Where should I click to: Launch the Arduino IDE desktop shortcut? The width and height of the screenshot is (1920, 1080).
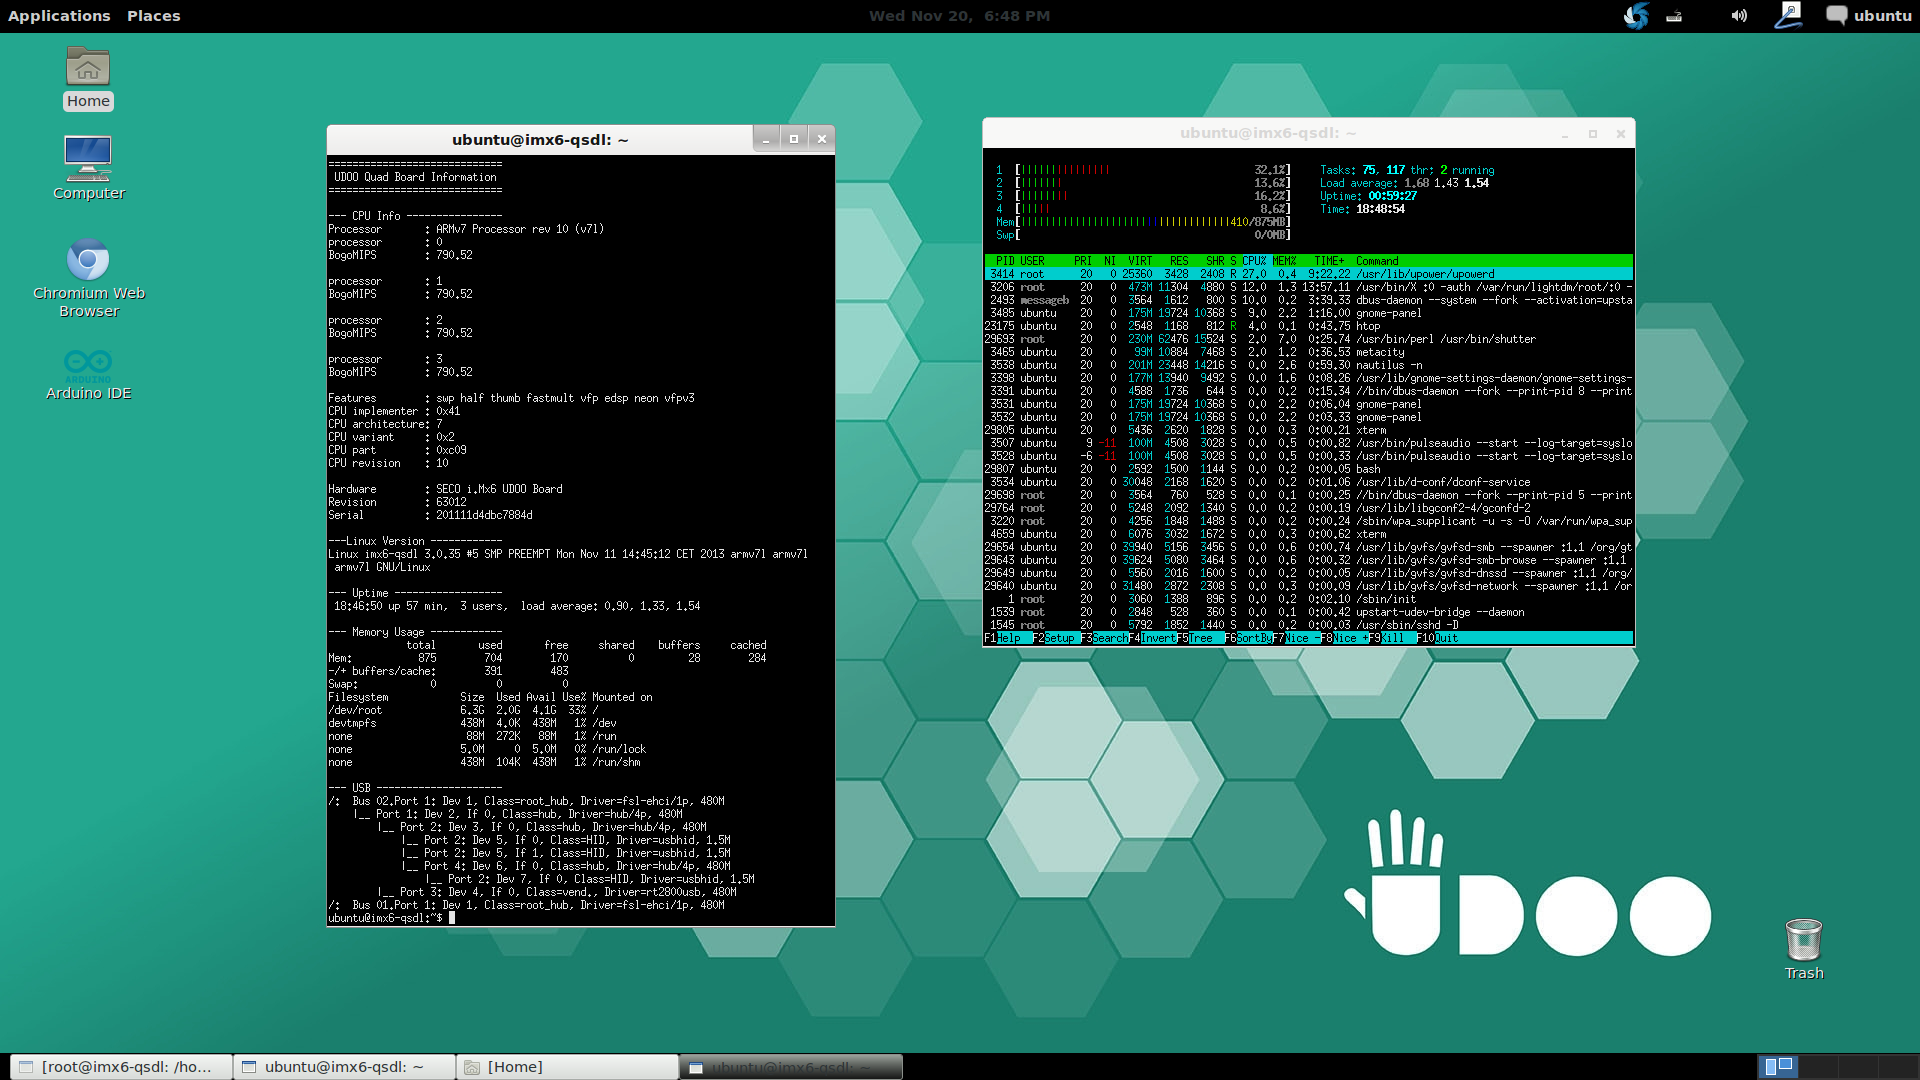88,364
